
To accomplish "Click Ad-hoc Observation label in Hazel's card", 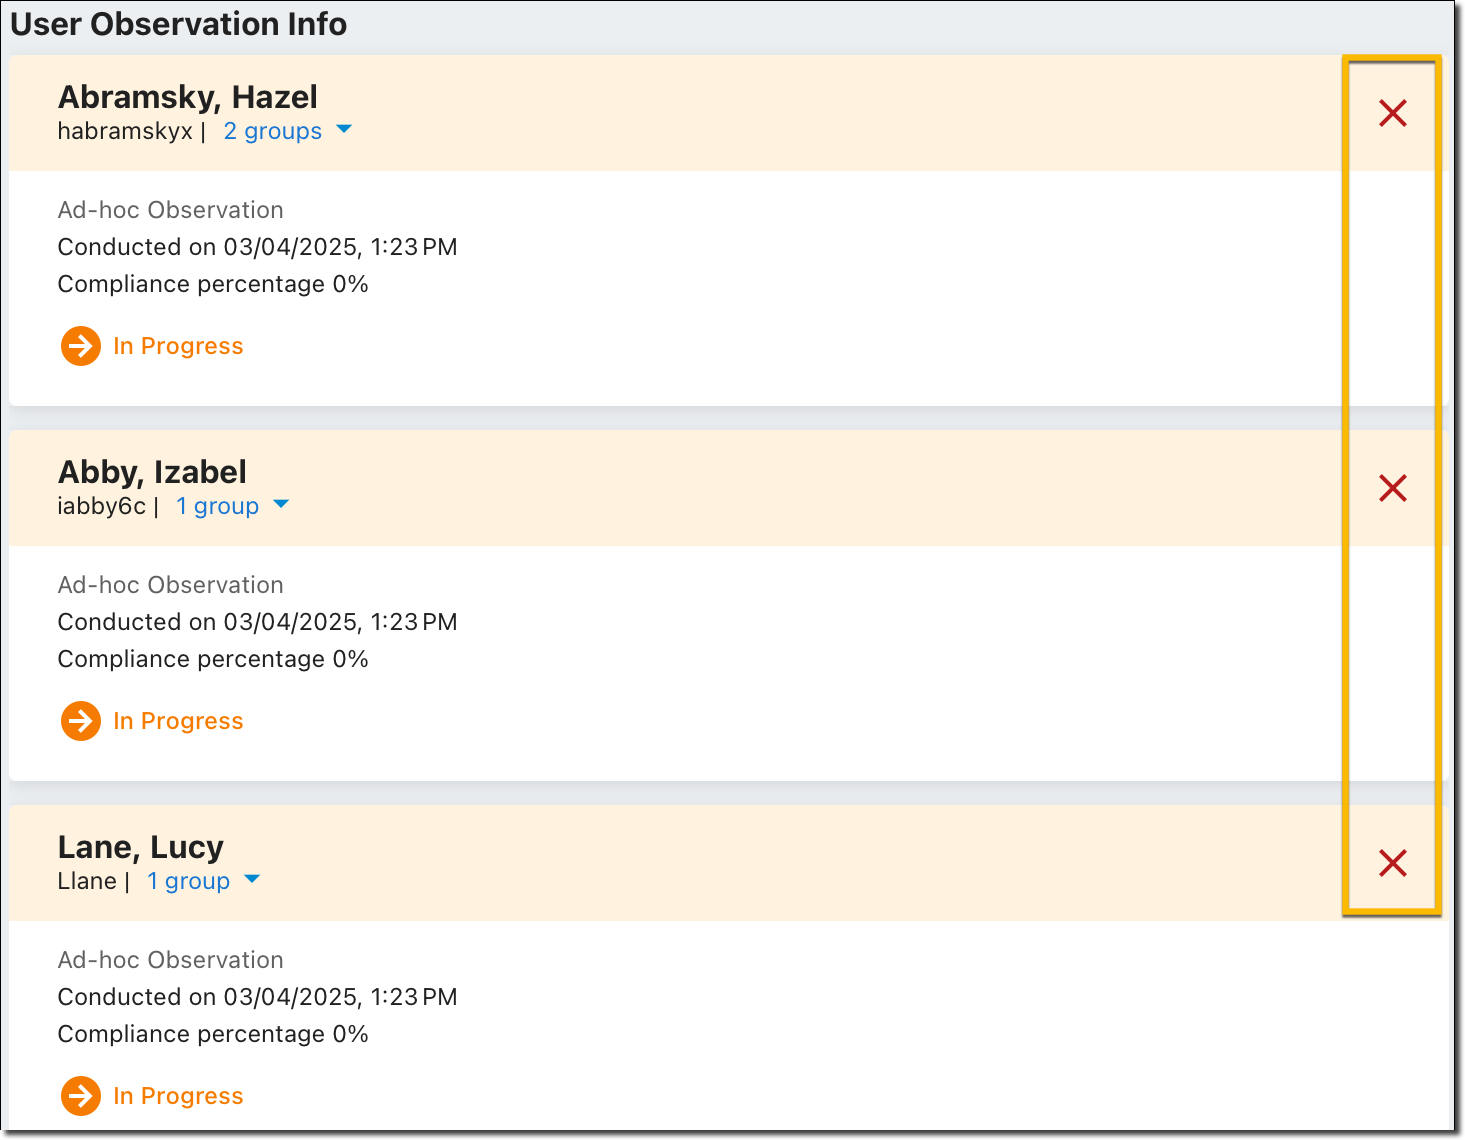I will click(170, 210).
